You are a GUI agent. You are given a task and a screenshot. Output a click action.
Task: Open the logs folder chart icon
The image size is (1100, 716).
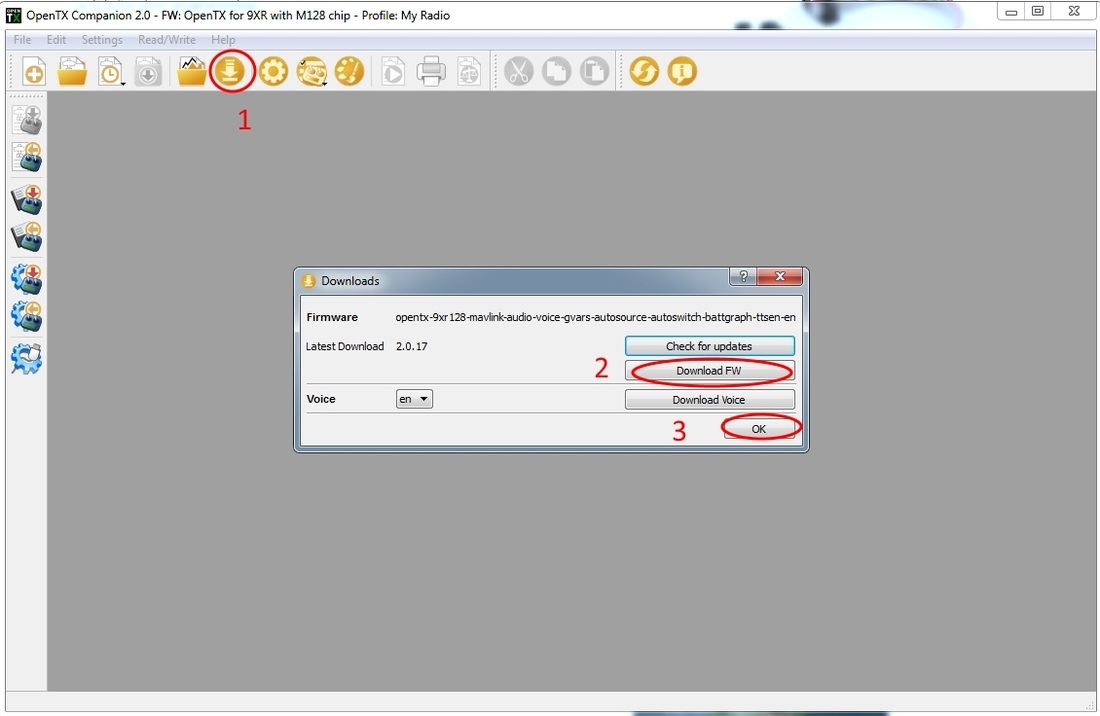pyautogui.click(x=192, y=72)
